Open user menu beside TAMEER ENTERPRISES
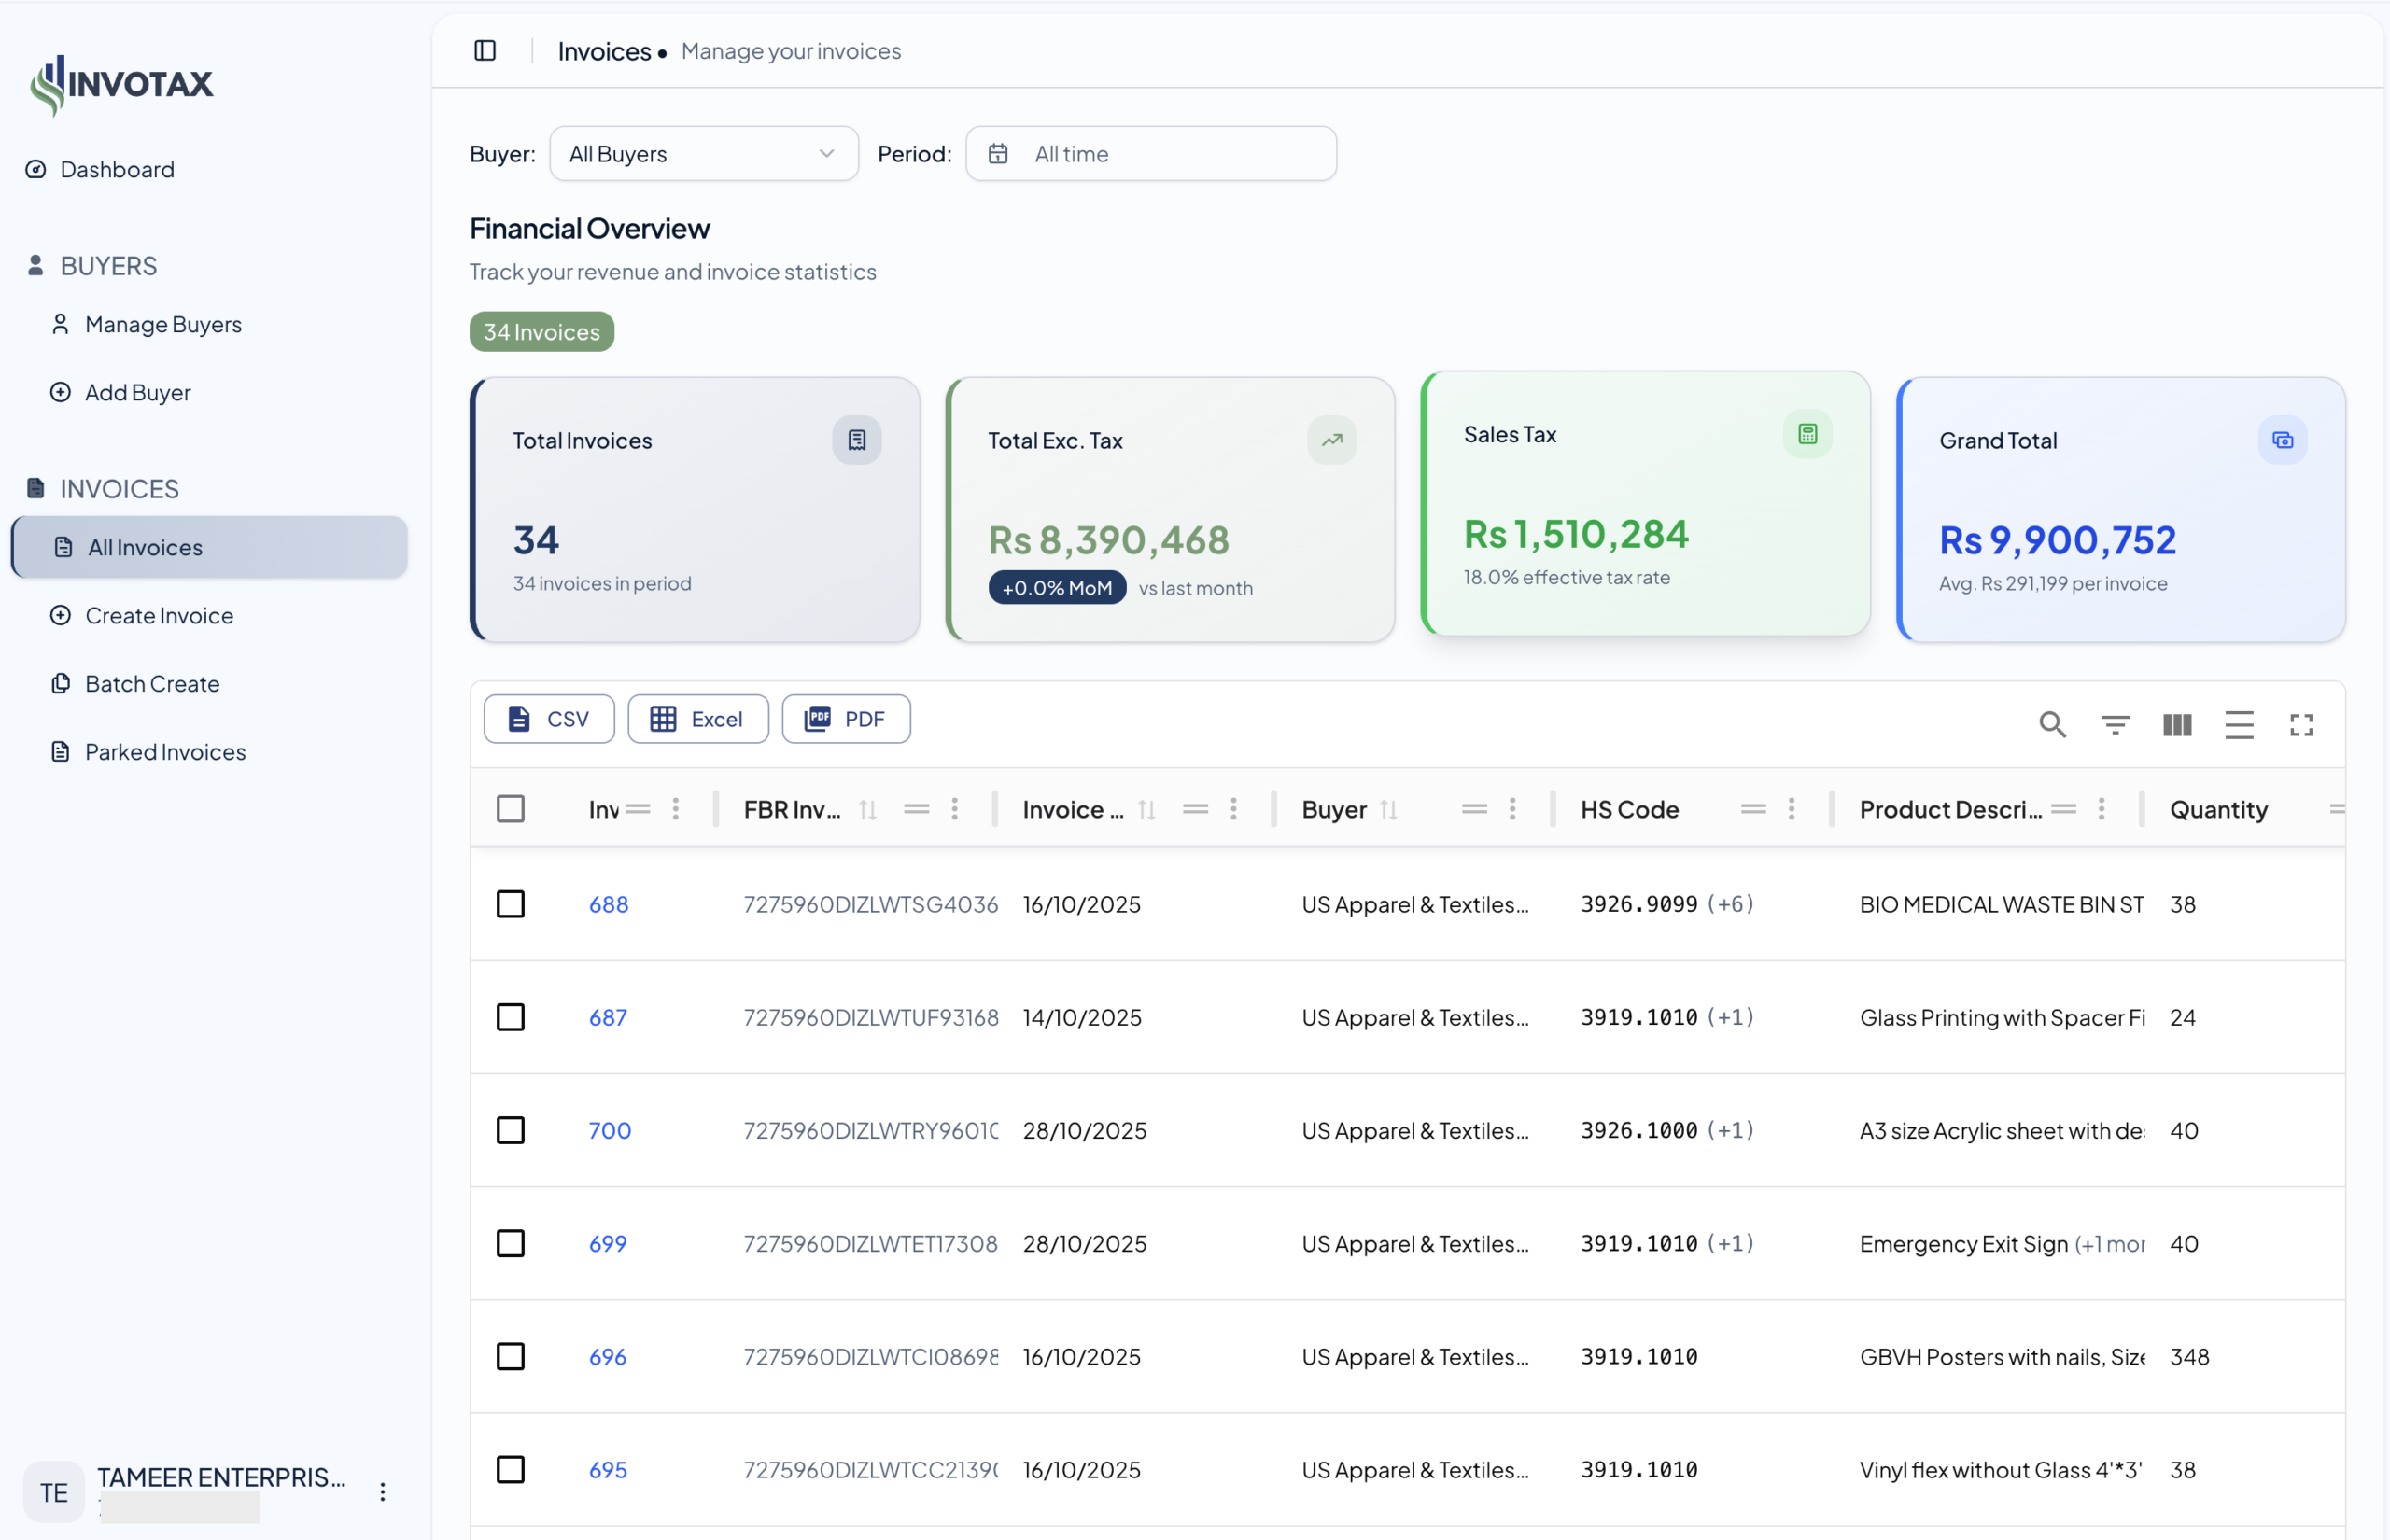 pos(382,1492)
